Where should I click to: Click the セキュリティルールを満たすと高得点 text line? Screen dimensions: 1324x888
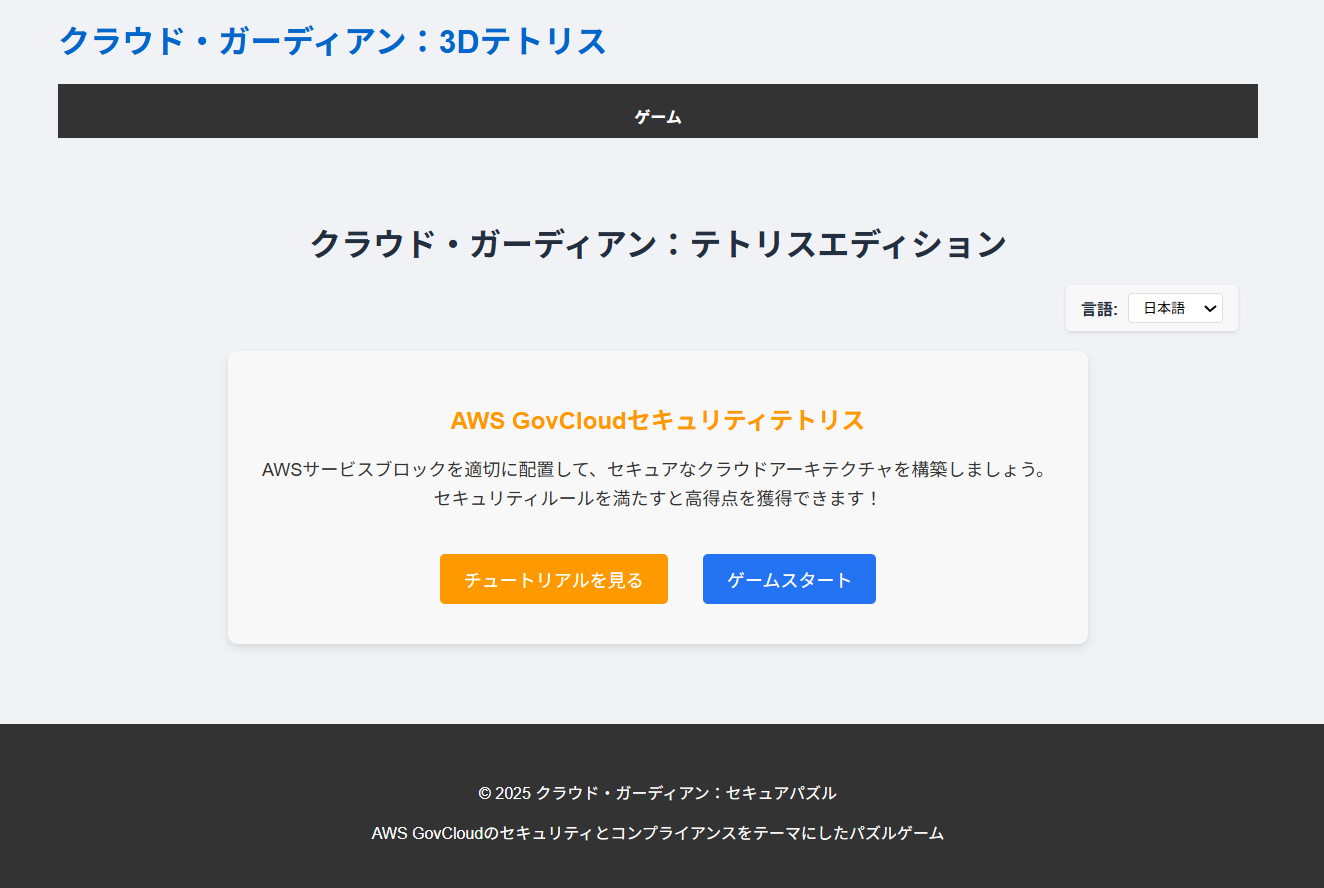658,497
